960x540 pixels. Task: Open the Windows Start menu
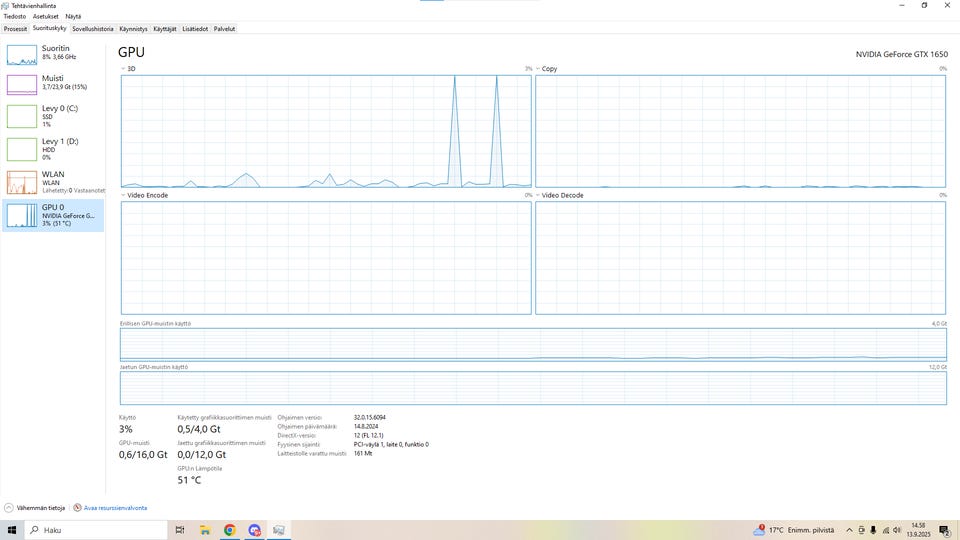coord(12,530)
